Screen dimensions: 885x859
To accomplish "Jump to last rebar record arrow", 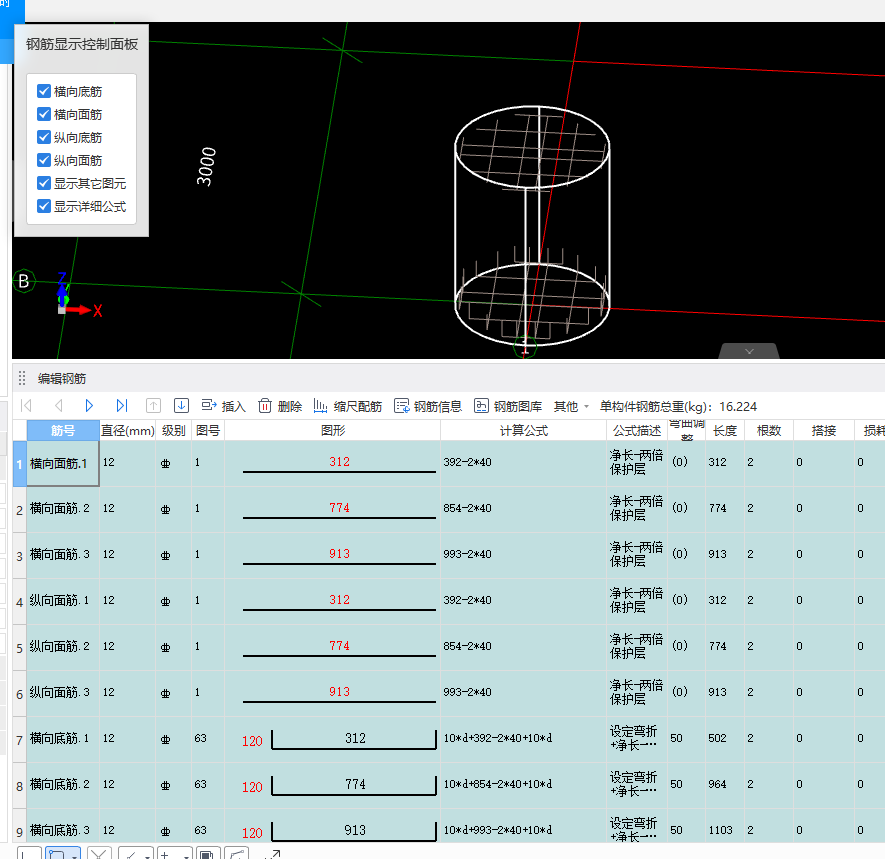I will pos(121,406).
